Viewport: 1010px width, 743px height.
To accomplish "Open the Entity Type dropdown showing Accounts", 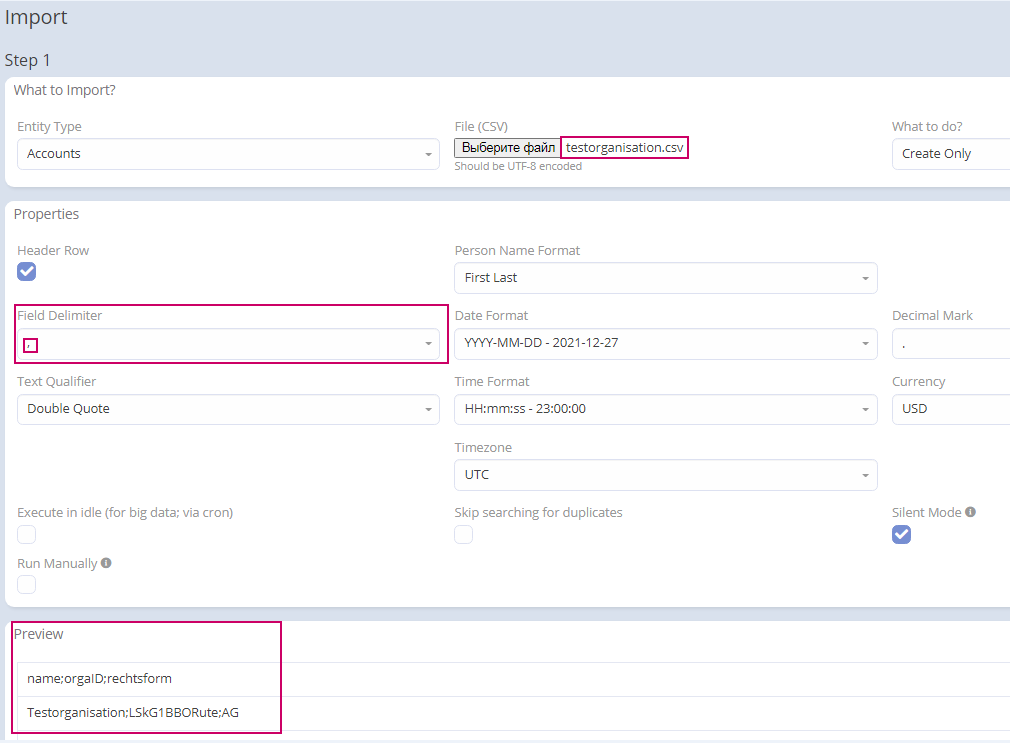I will 228,154.
